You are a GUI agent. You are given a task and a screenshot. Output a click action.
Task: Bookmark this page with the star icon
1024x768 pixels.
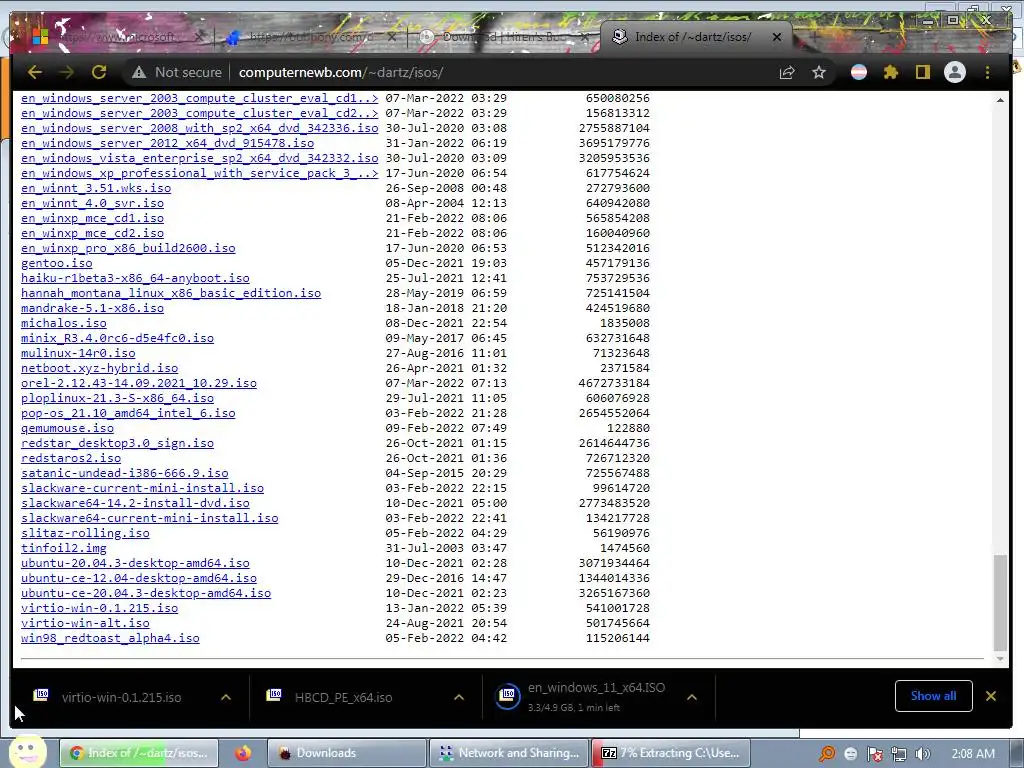[x=819, y=72]
